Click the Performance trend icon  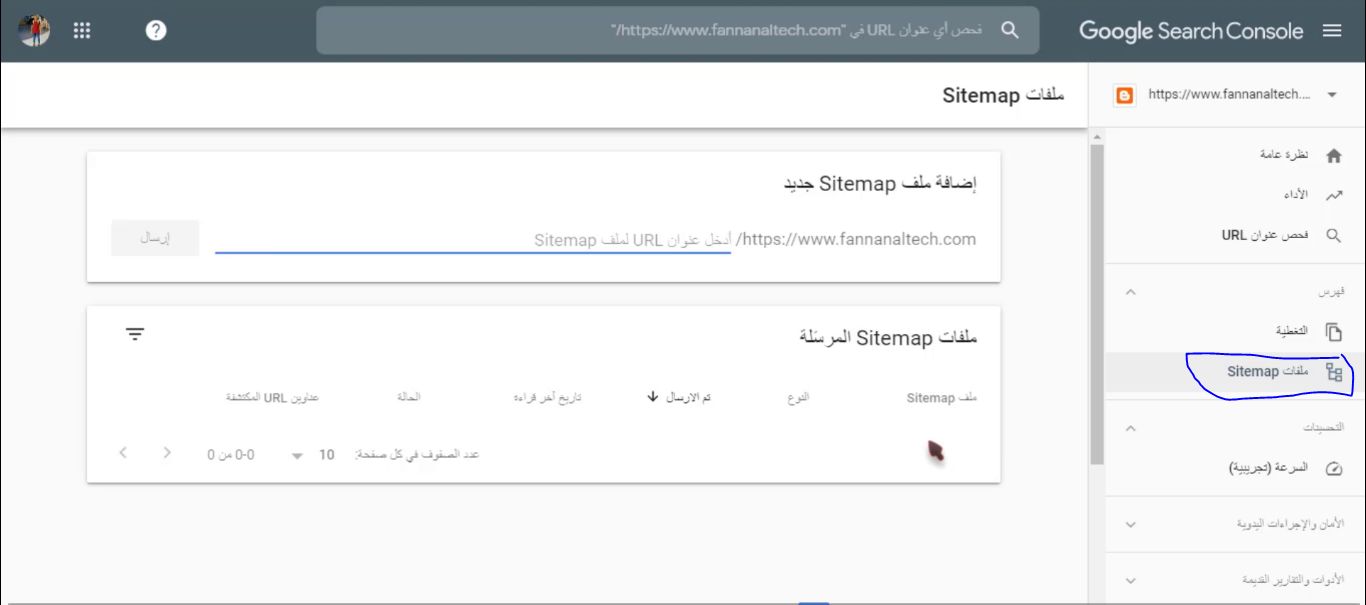pos(1333,195)
